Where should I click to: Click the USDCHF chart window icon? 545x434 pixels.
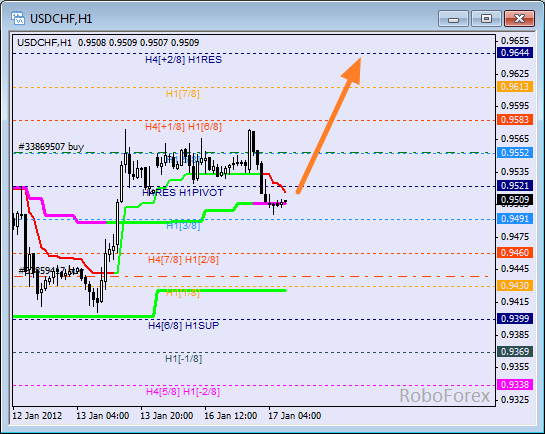point(18,18)
